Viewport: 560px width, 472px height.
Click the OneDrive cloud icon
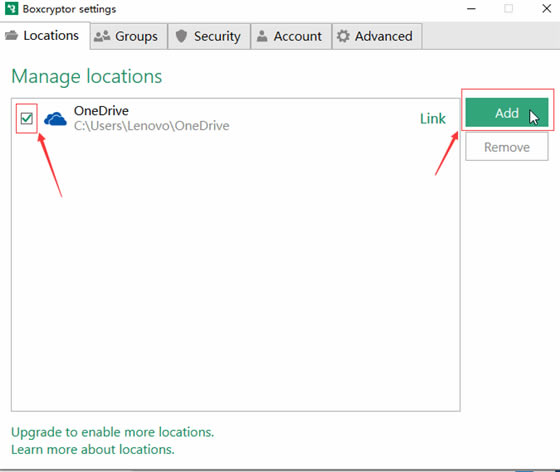pyautogui.click(x=55, y=119)
